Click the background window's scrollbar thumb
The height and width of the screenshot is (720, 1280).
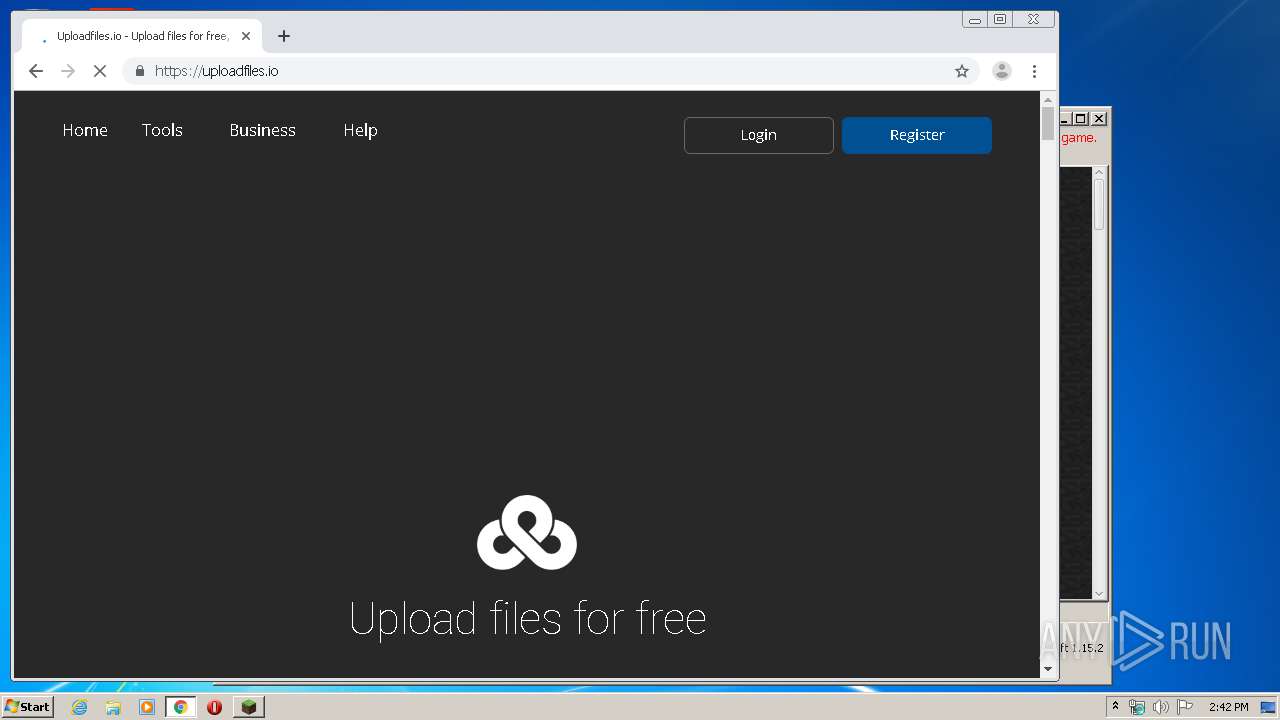pyautogui.click(x=1099, y=205)
